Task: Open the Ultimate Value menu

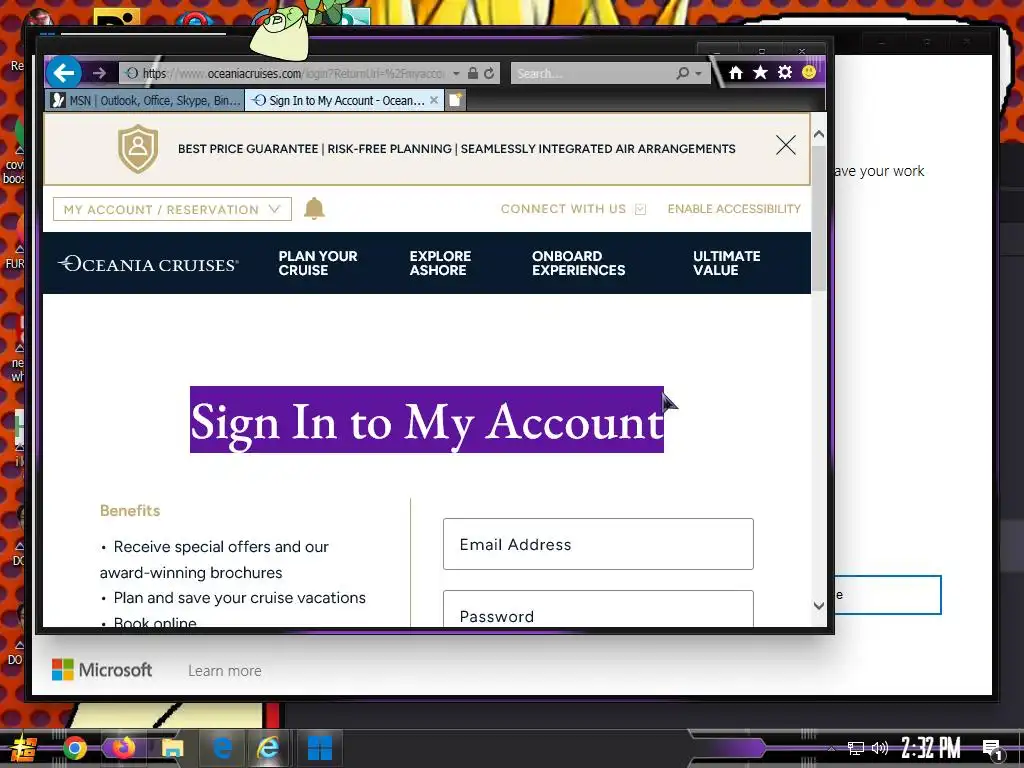Action: tap(726, 263)
